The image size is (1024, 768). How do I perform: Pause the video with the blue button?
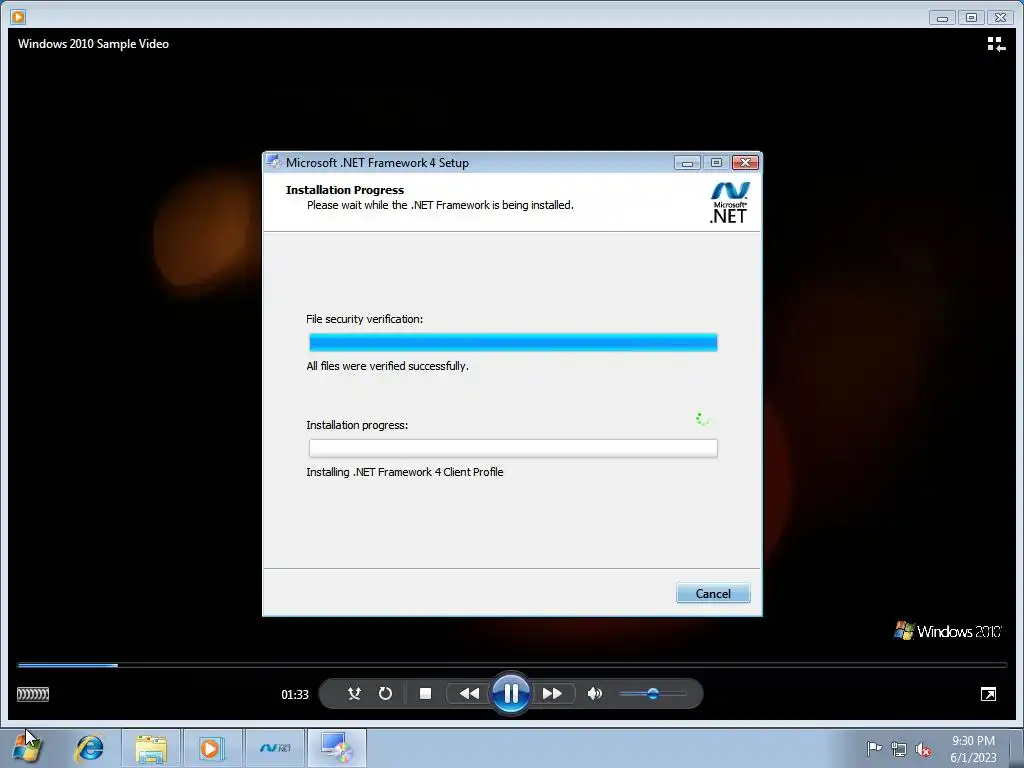(511, 693)
